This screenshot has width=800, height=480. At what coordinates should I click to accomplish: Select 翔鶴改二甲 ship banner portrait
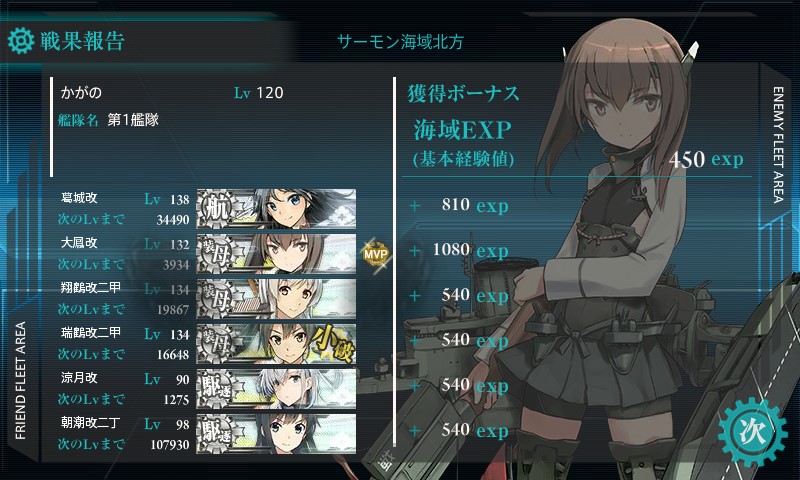pyautogui.click(x=276, y=298)
